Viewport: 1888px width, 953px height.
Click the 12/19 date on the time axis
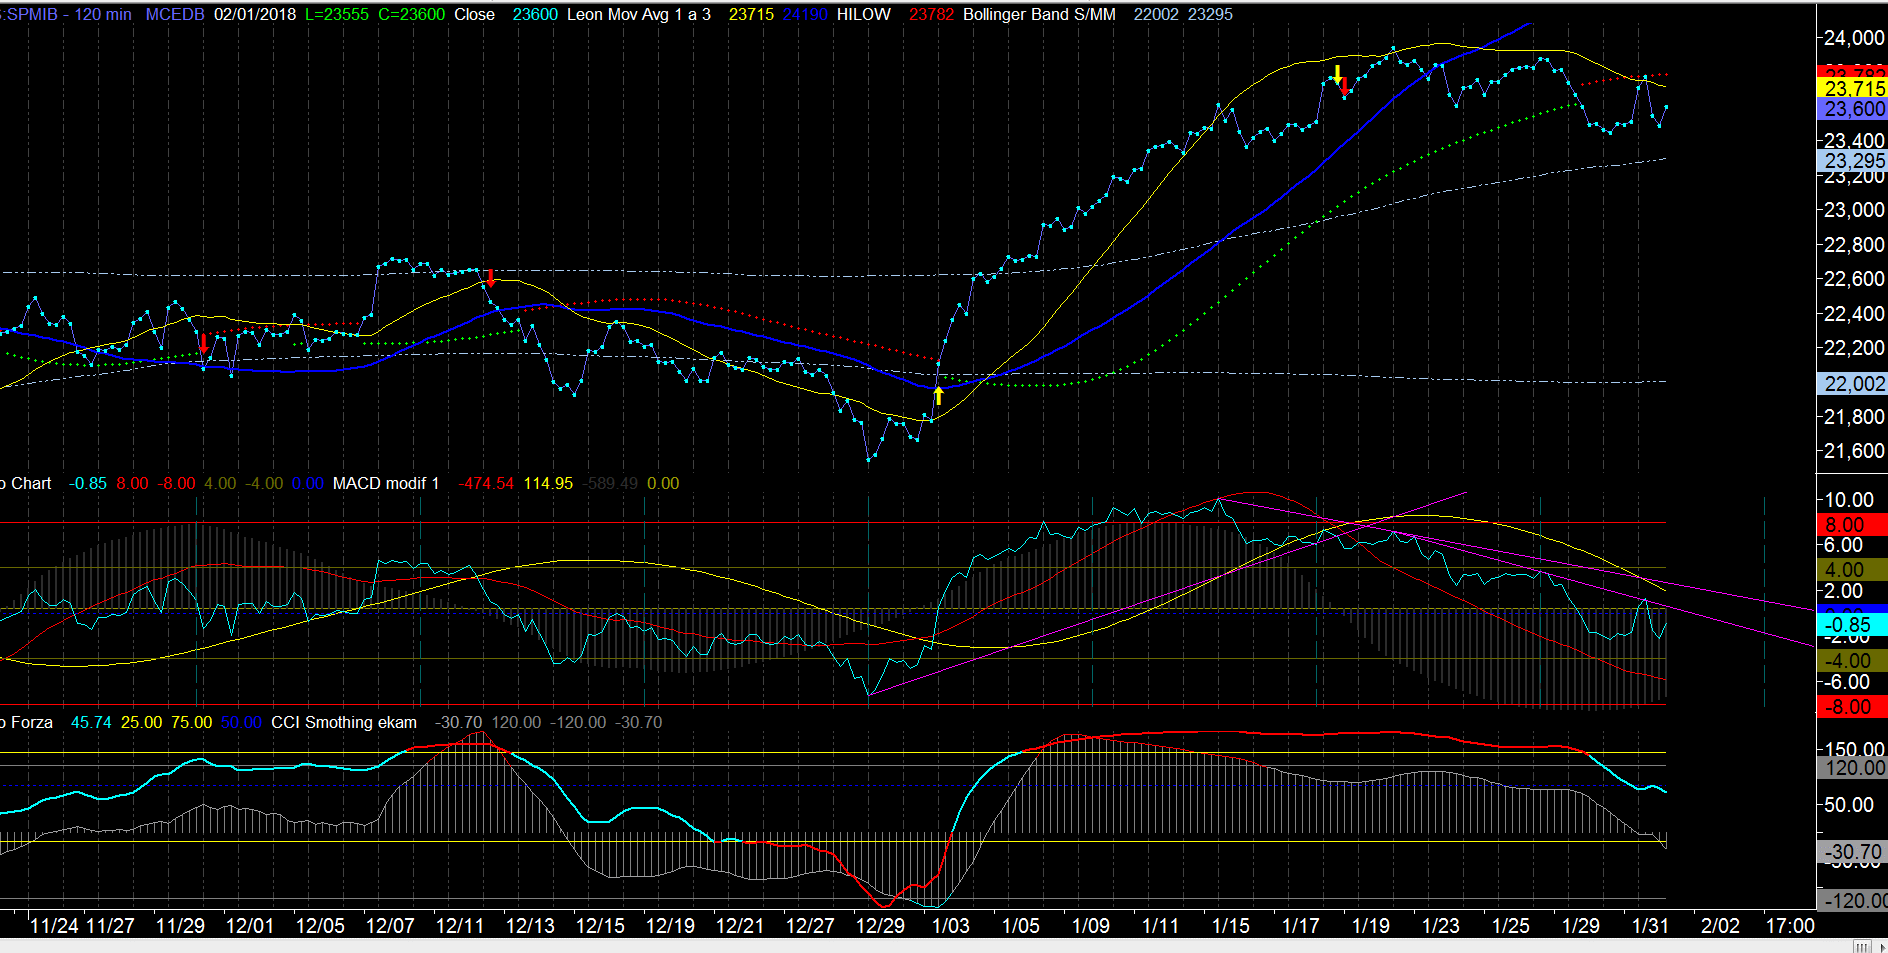[x=670, y=925]
